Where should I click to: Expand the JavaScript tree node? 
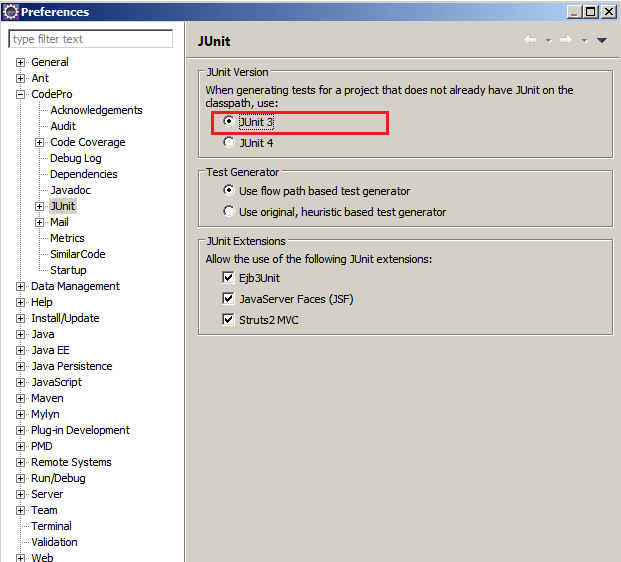(x=20, y=383)
